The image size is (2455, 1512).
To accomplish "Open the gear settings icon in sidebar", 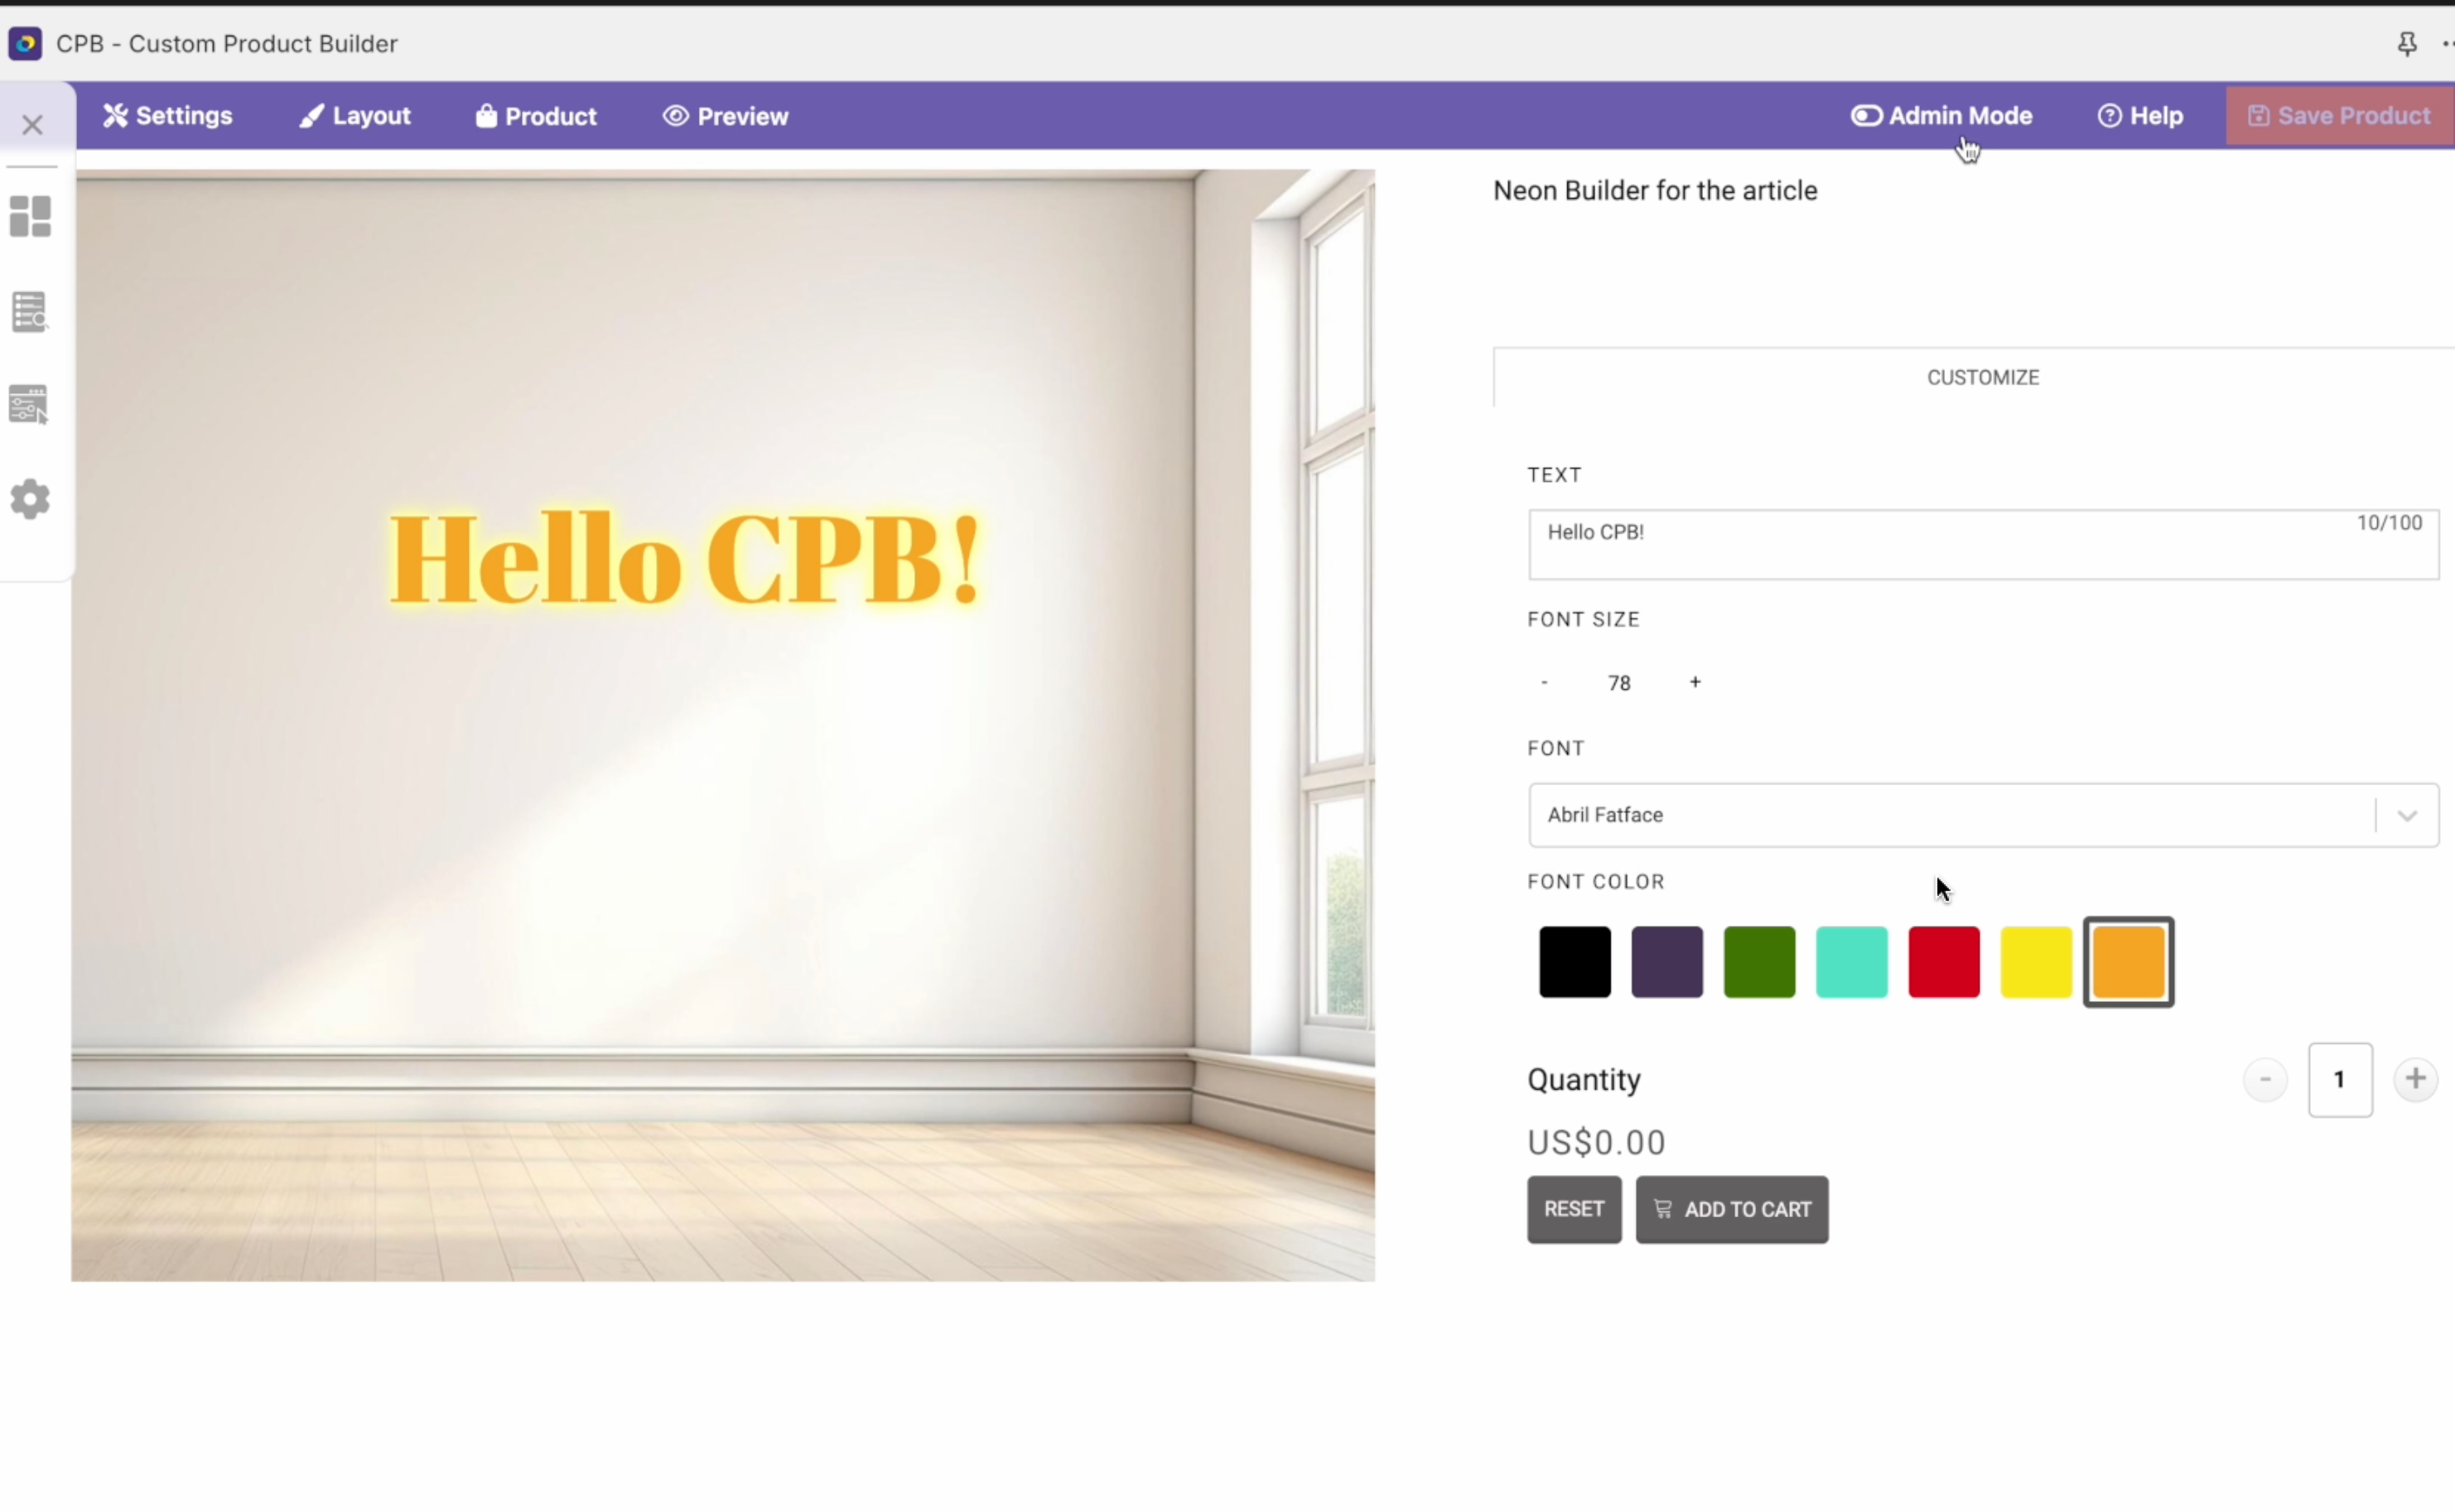I will click(x=30, y=499).
